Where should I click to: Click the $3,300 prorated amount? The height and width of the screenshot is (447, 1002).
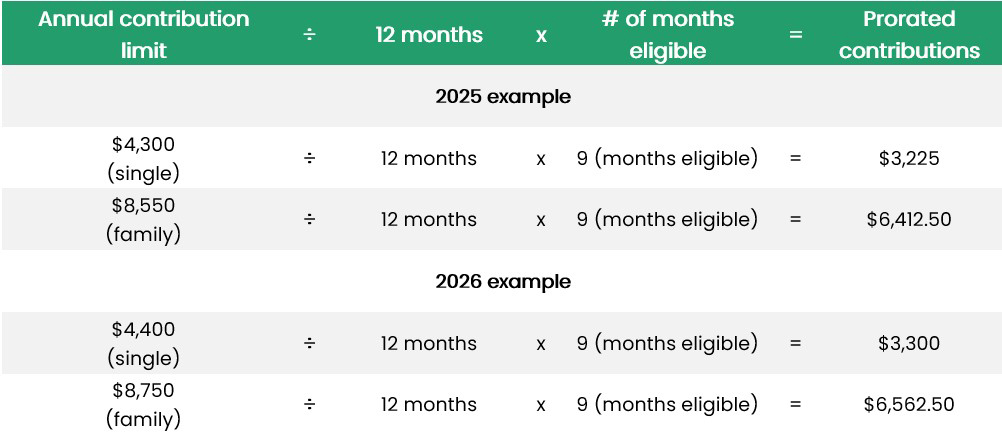909,343
